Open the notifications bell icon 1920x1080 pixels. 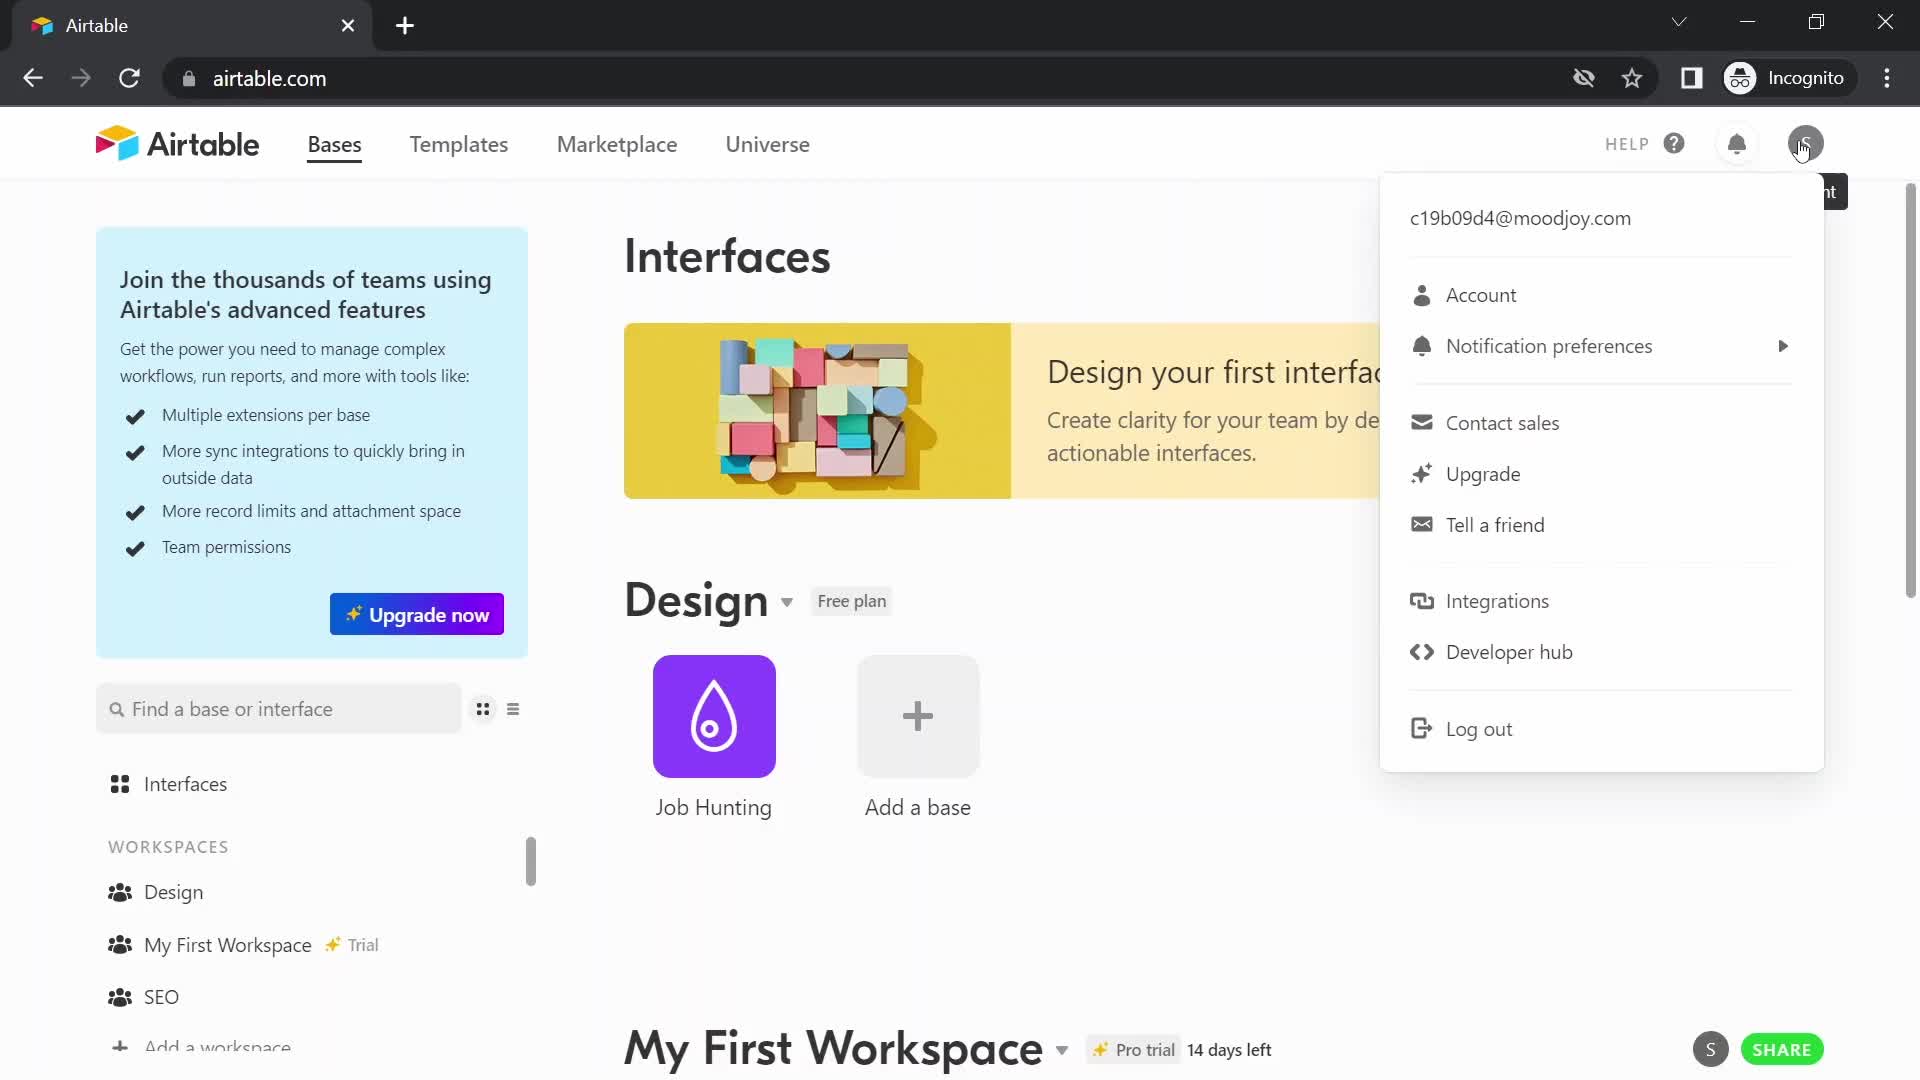[1737, 142]
